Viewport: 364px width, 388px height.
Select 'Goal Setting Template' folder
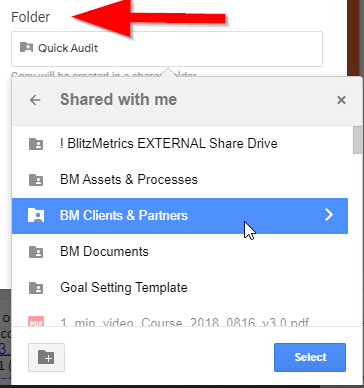[x=180, y=288]
